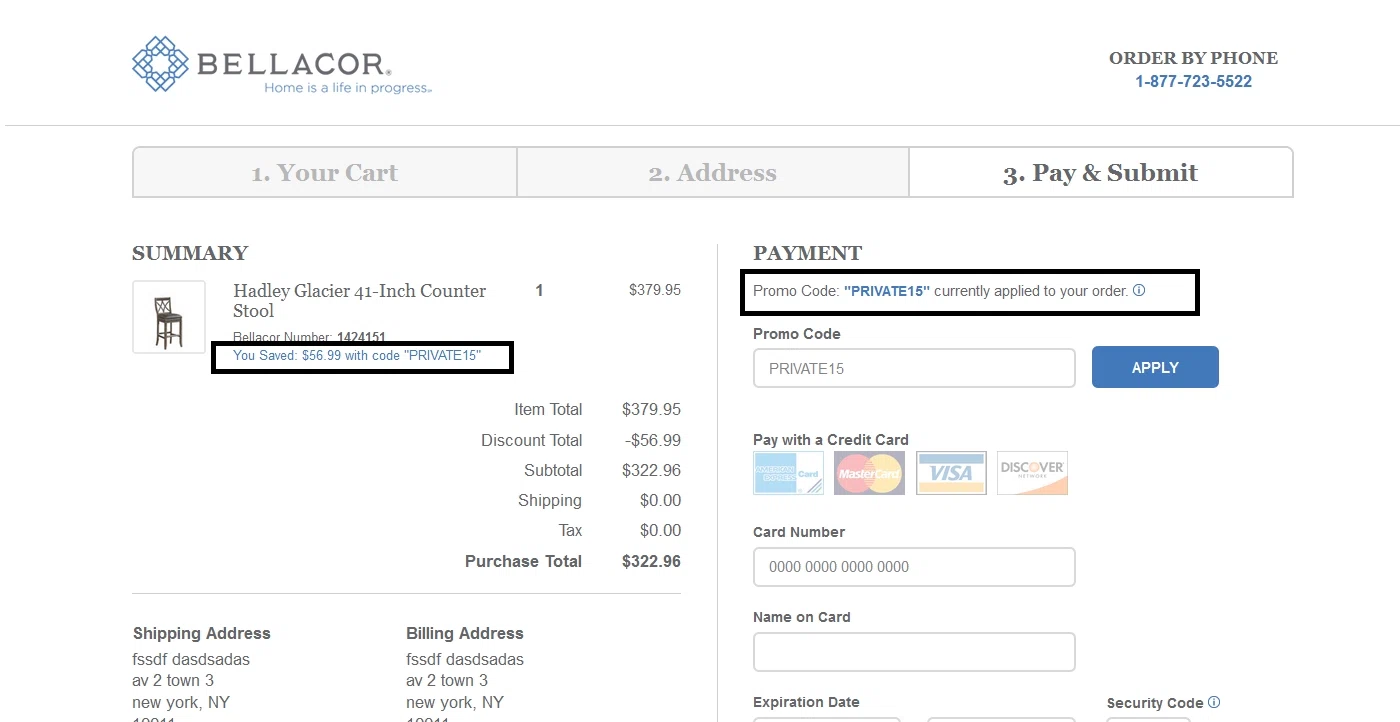Click the Subtotal $322.96 value

651,470
